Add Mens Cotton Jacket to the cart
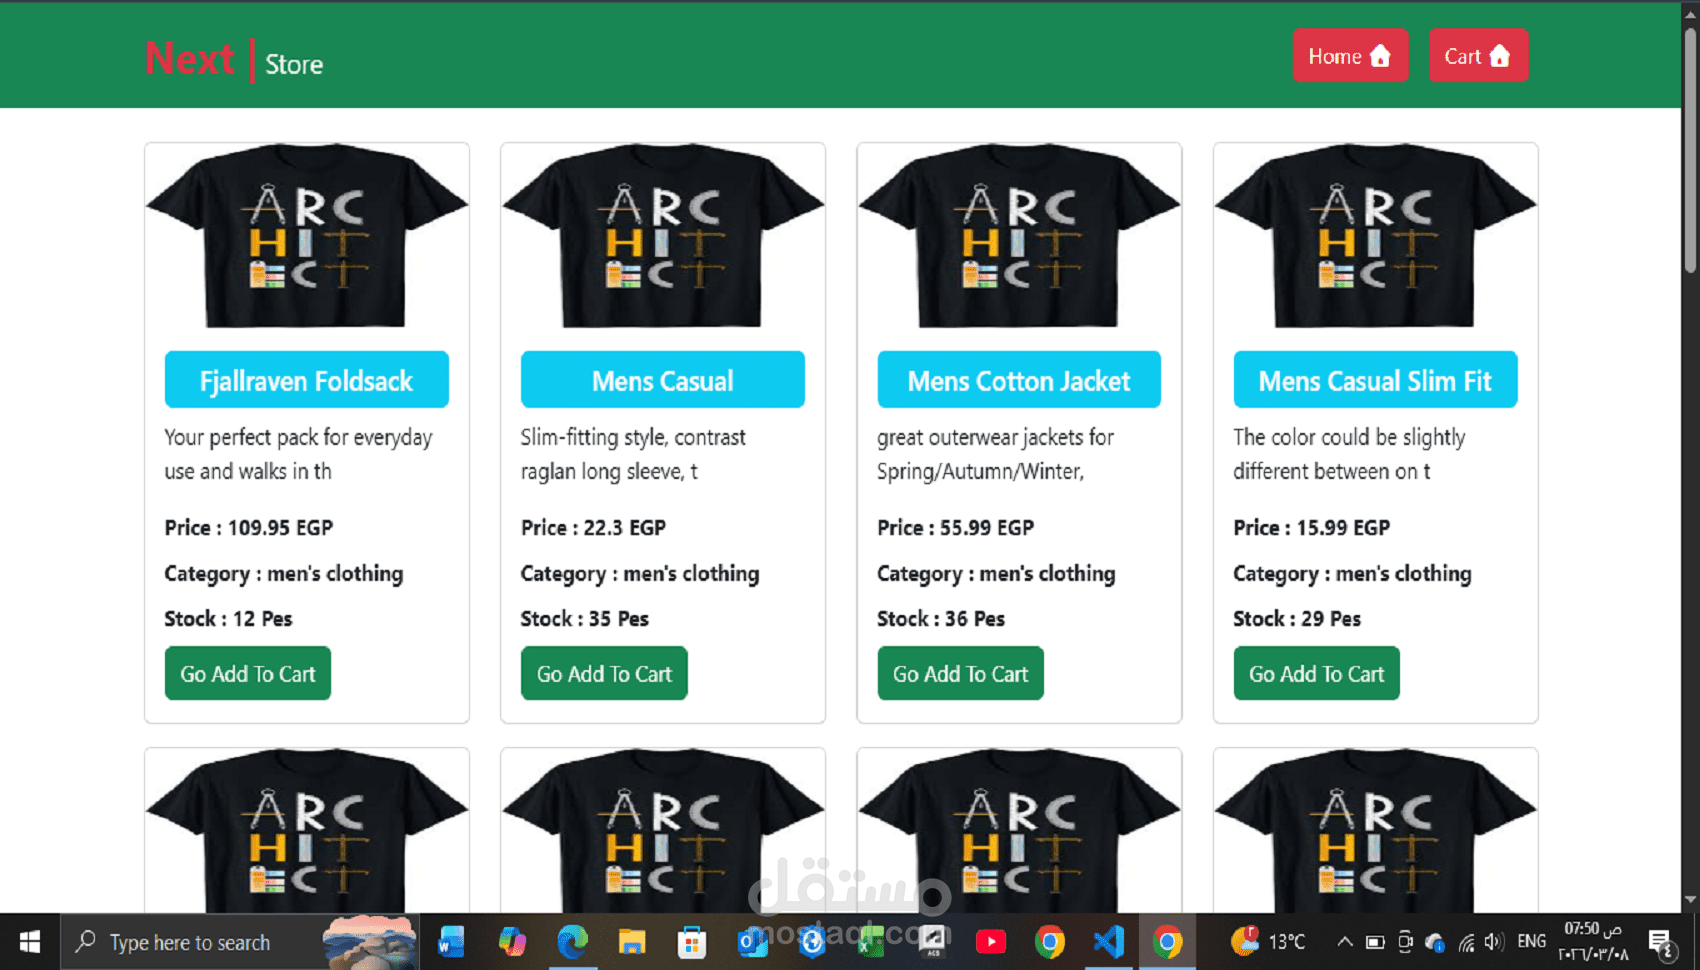The height and width of the screenshot is (970, 1700). pos(959,673)
